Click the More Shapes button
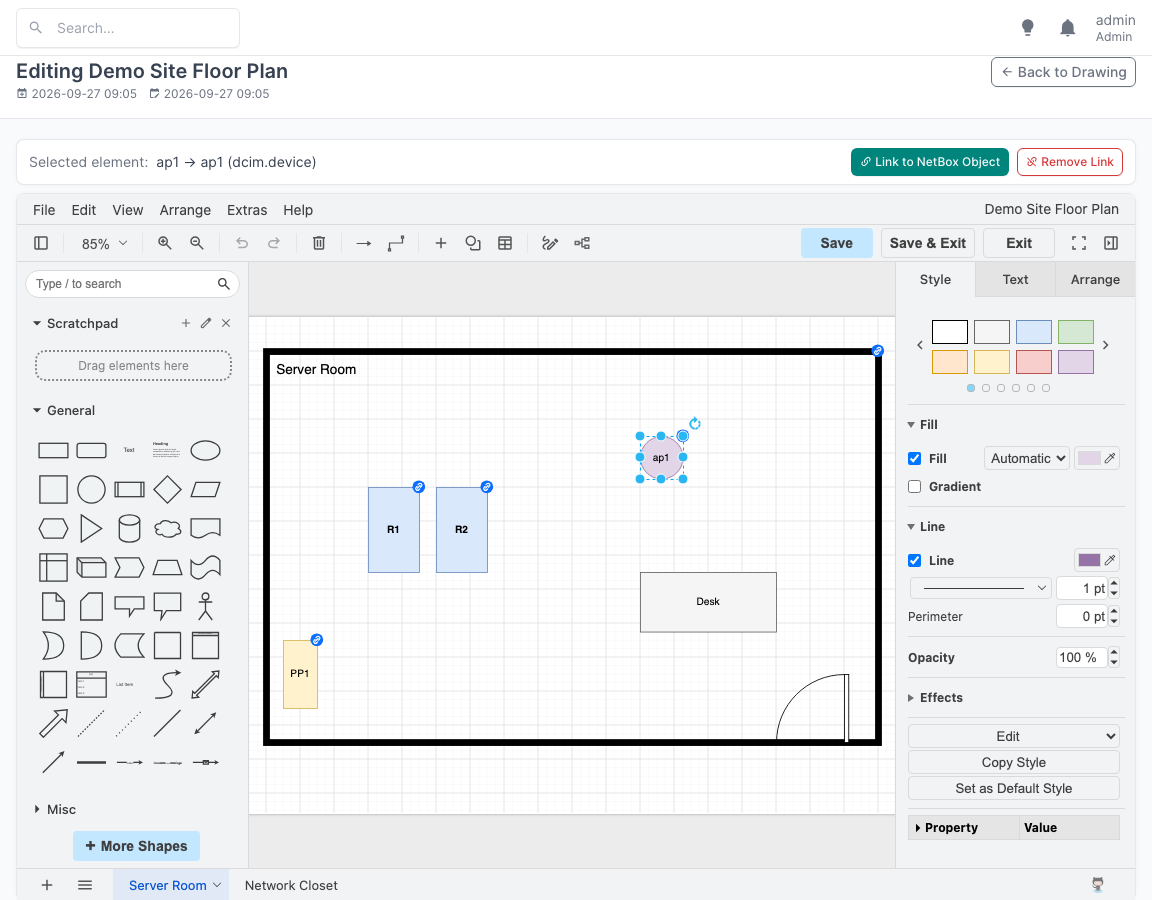 coord(137,846)
